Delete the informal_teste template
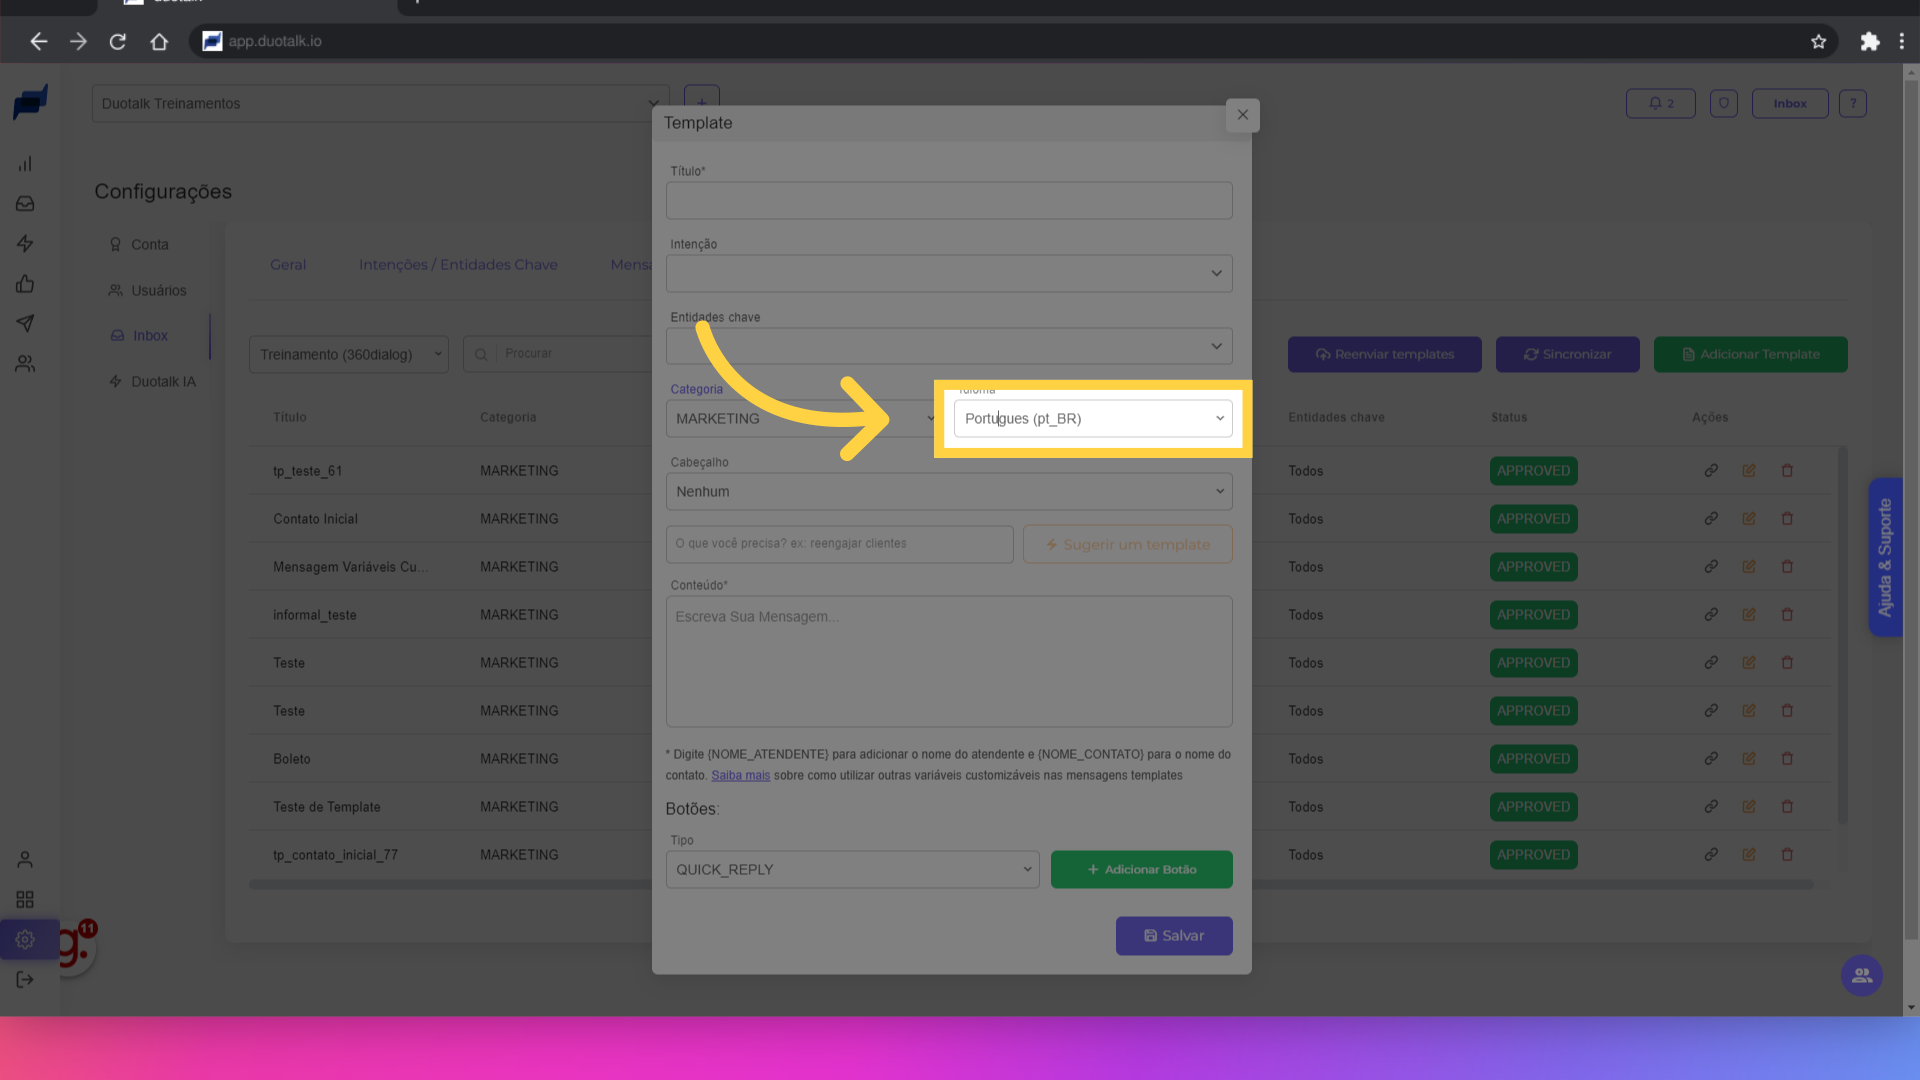1920x1080 pixels. click(x=1787, y=615)
